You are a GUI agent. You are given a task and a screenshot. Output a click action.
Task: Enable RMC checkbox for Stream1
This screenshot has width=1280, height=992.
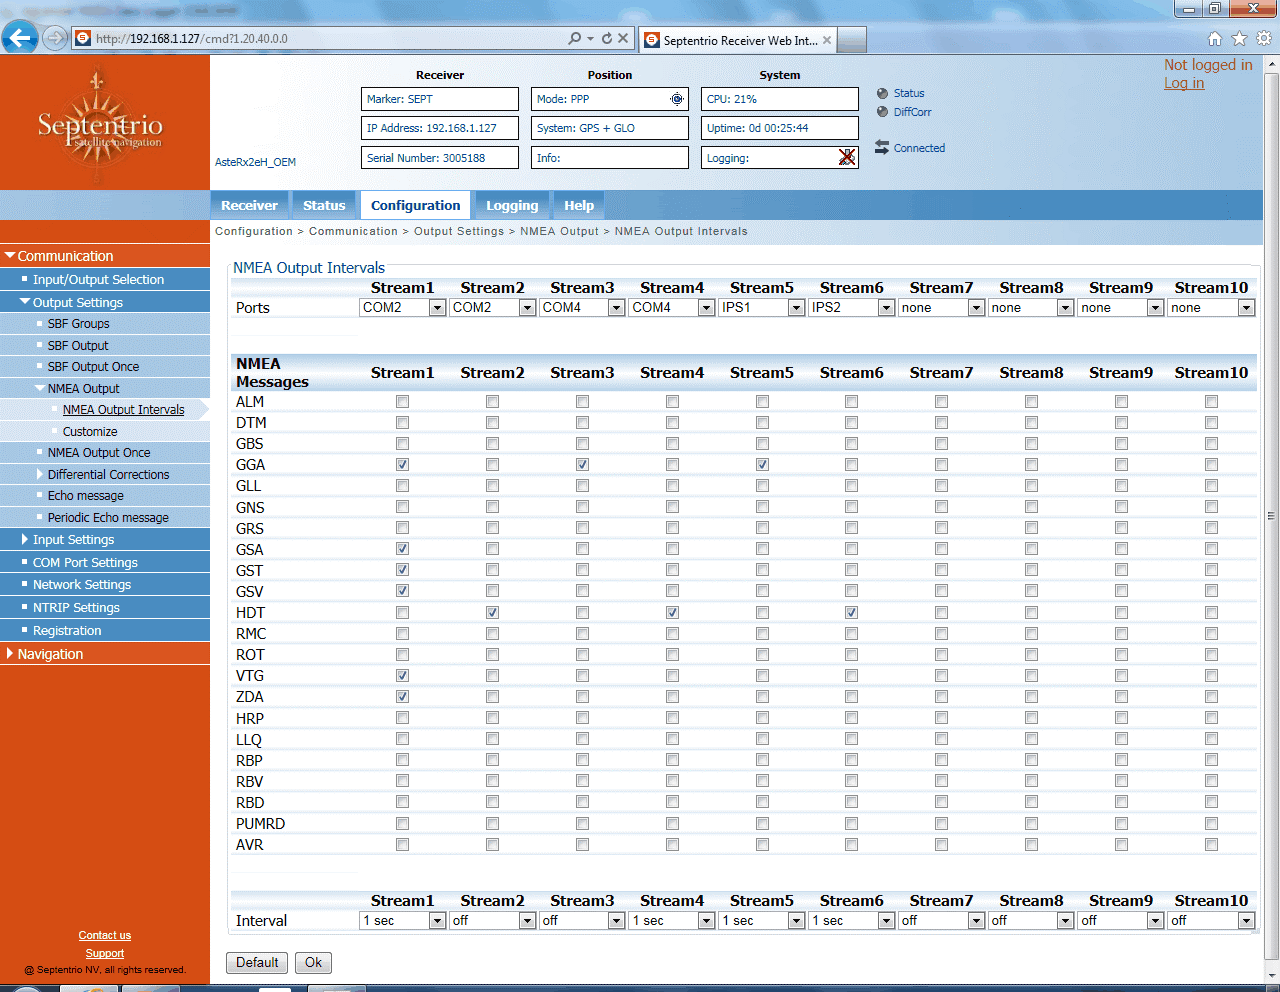[402, 634]
